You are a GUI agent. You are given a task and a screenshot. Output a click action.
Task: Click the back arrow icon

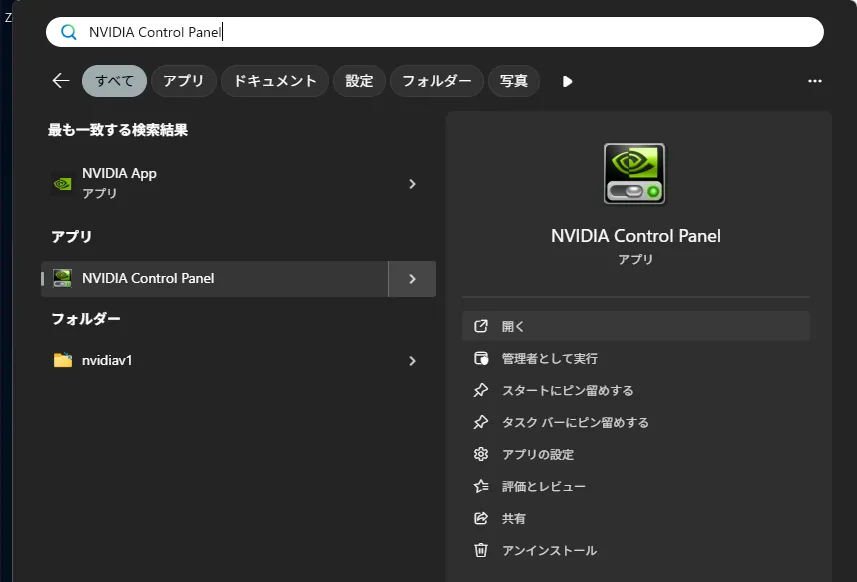tap(61, 81)
